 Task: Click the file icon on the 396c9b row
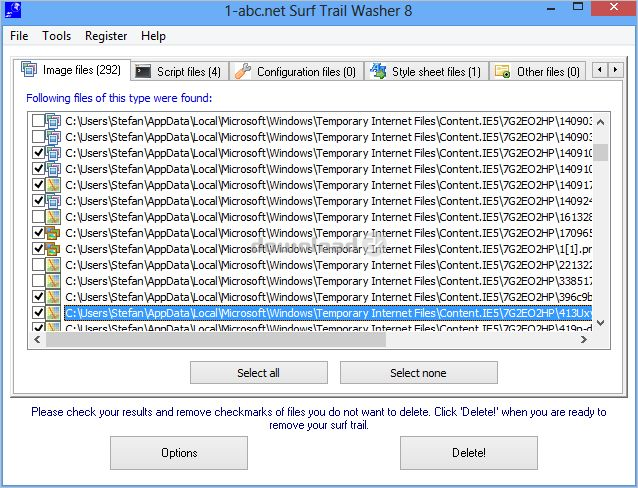pyautogui.click(x=53, y=297)
